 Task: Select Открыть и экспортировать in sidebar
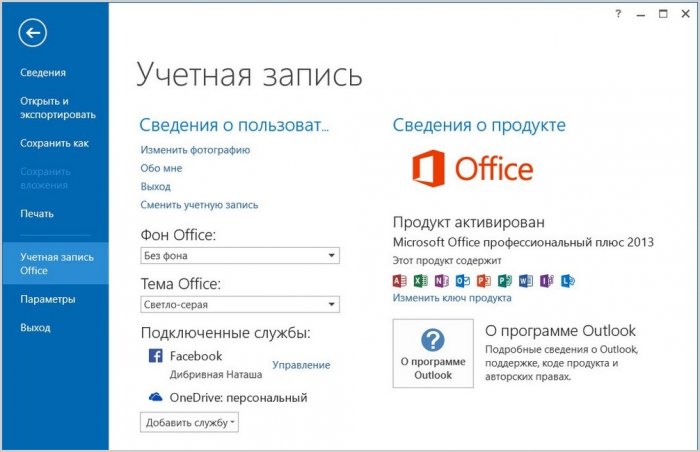(x=58, y=108)
